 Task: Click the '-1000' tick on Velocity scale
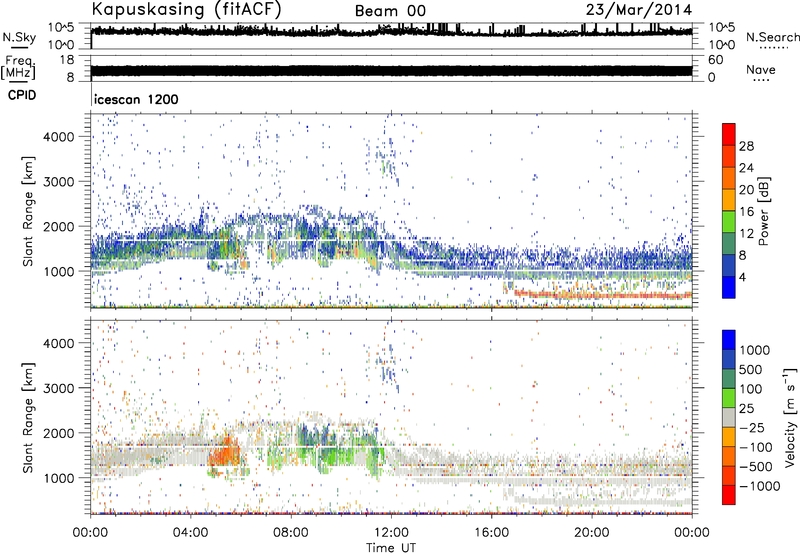pyautogui.click(x=759, y=486)
